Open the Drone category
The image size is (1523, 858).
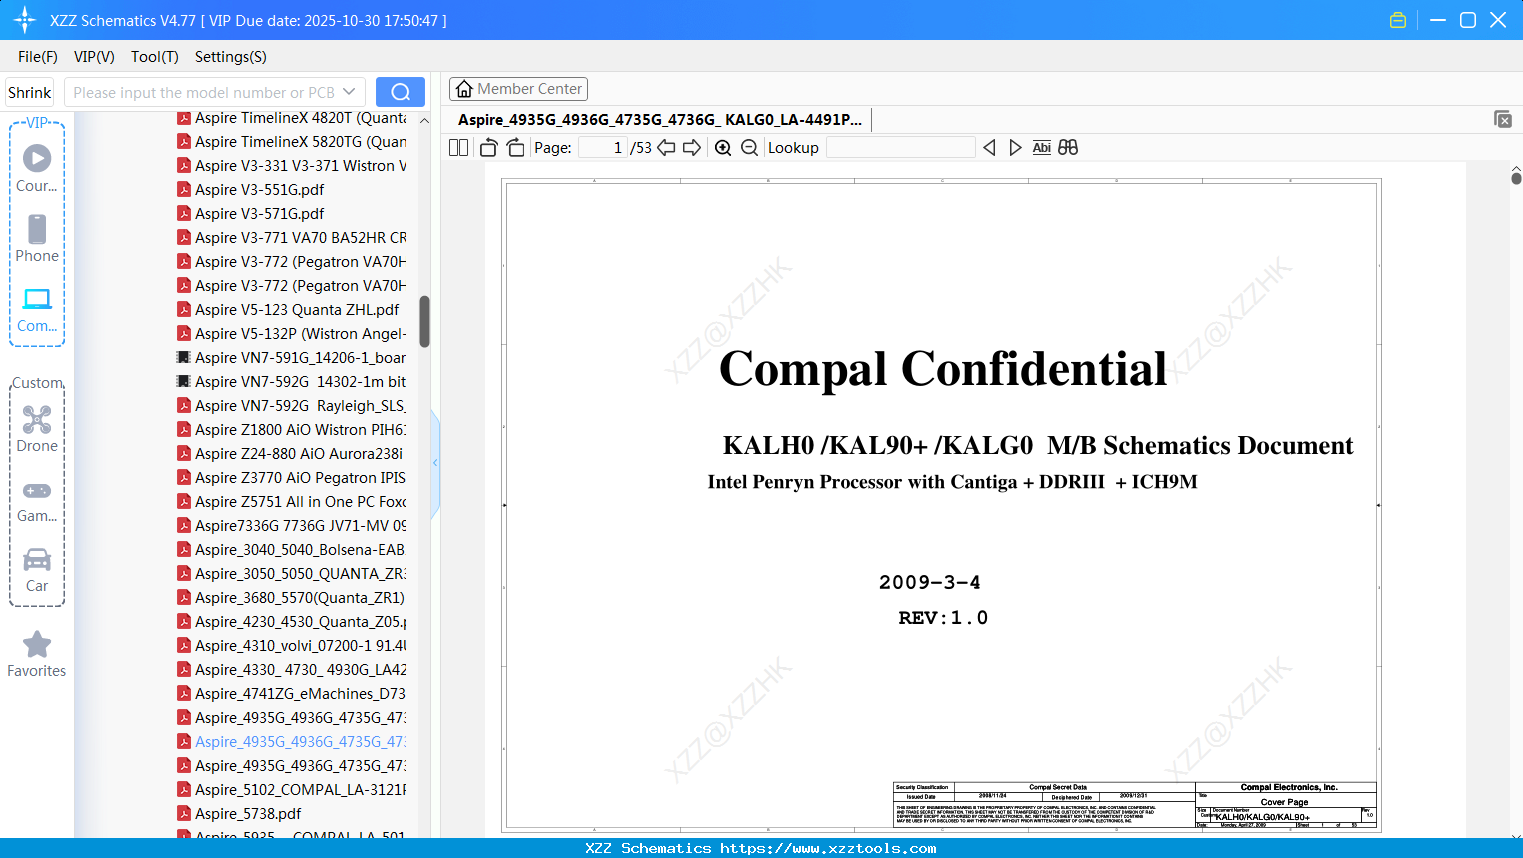click(x=37, y=428)
